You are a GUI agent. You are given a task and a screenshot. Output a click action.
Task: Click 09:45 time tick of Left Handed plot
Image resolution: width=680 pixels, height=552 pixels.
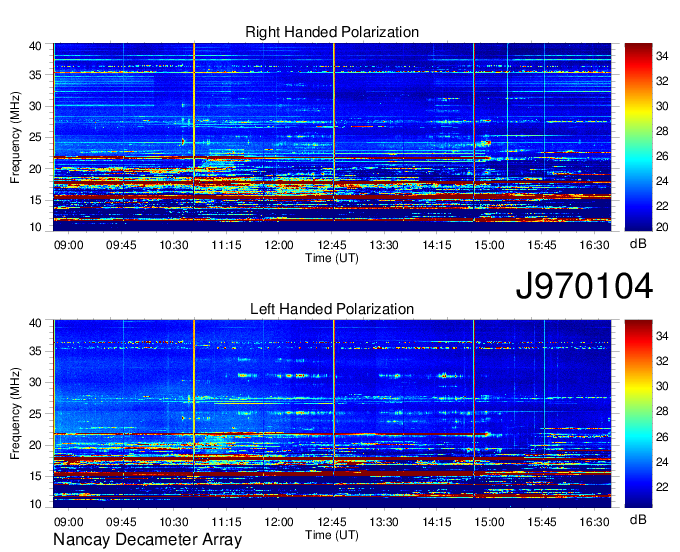click(121, 522)
